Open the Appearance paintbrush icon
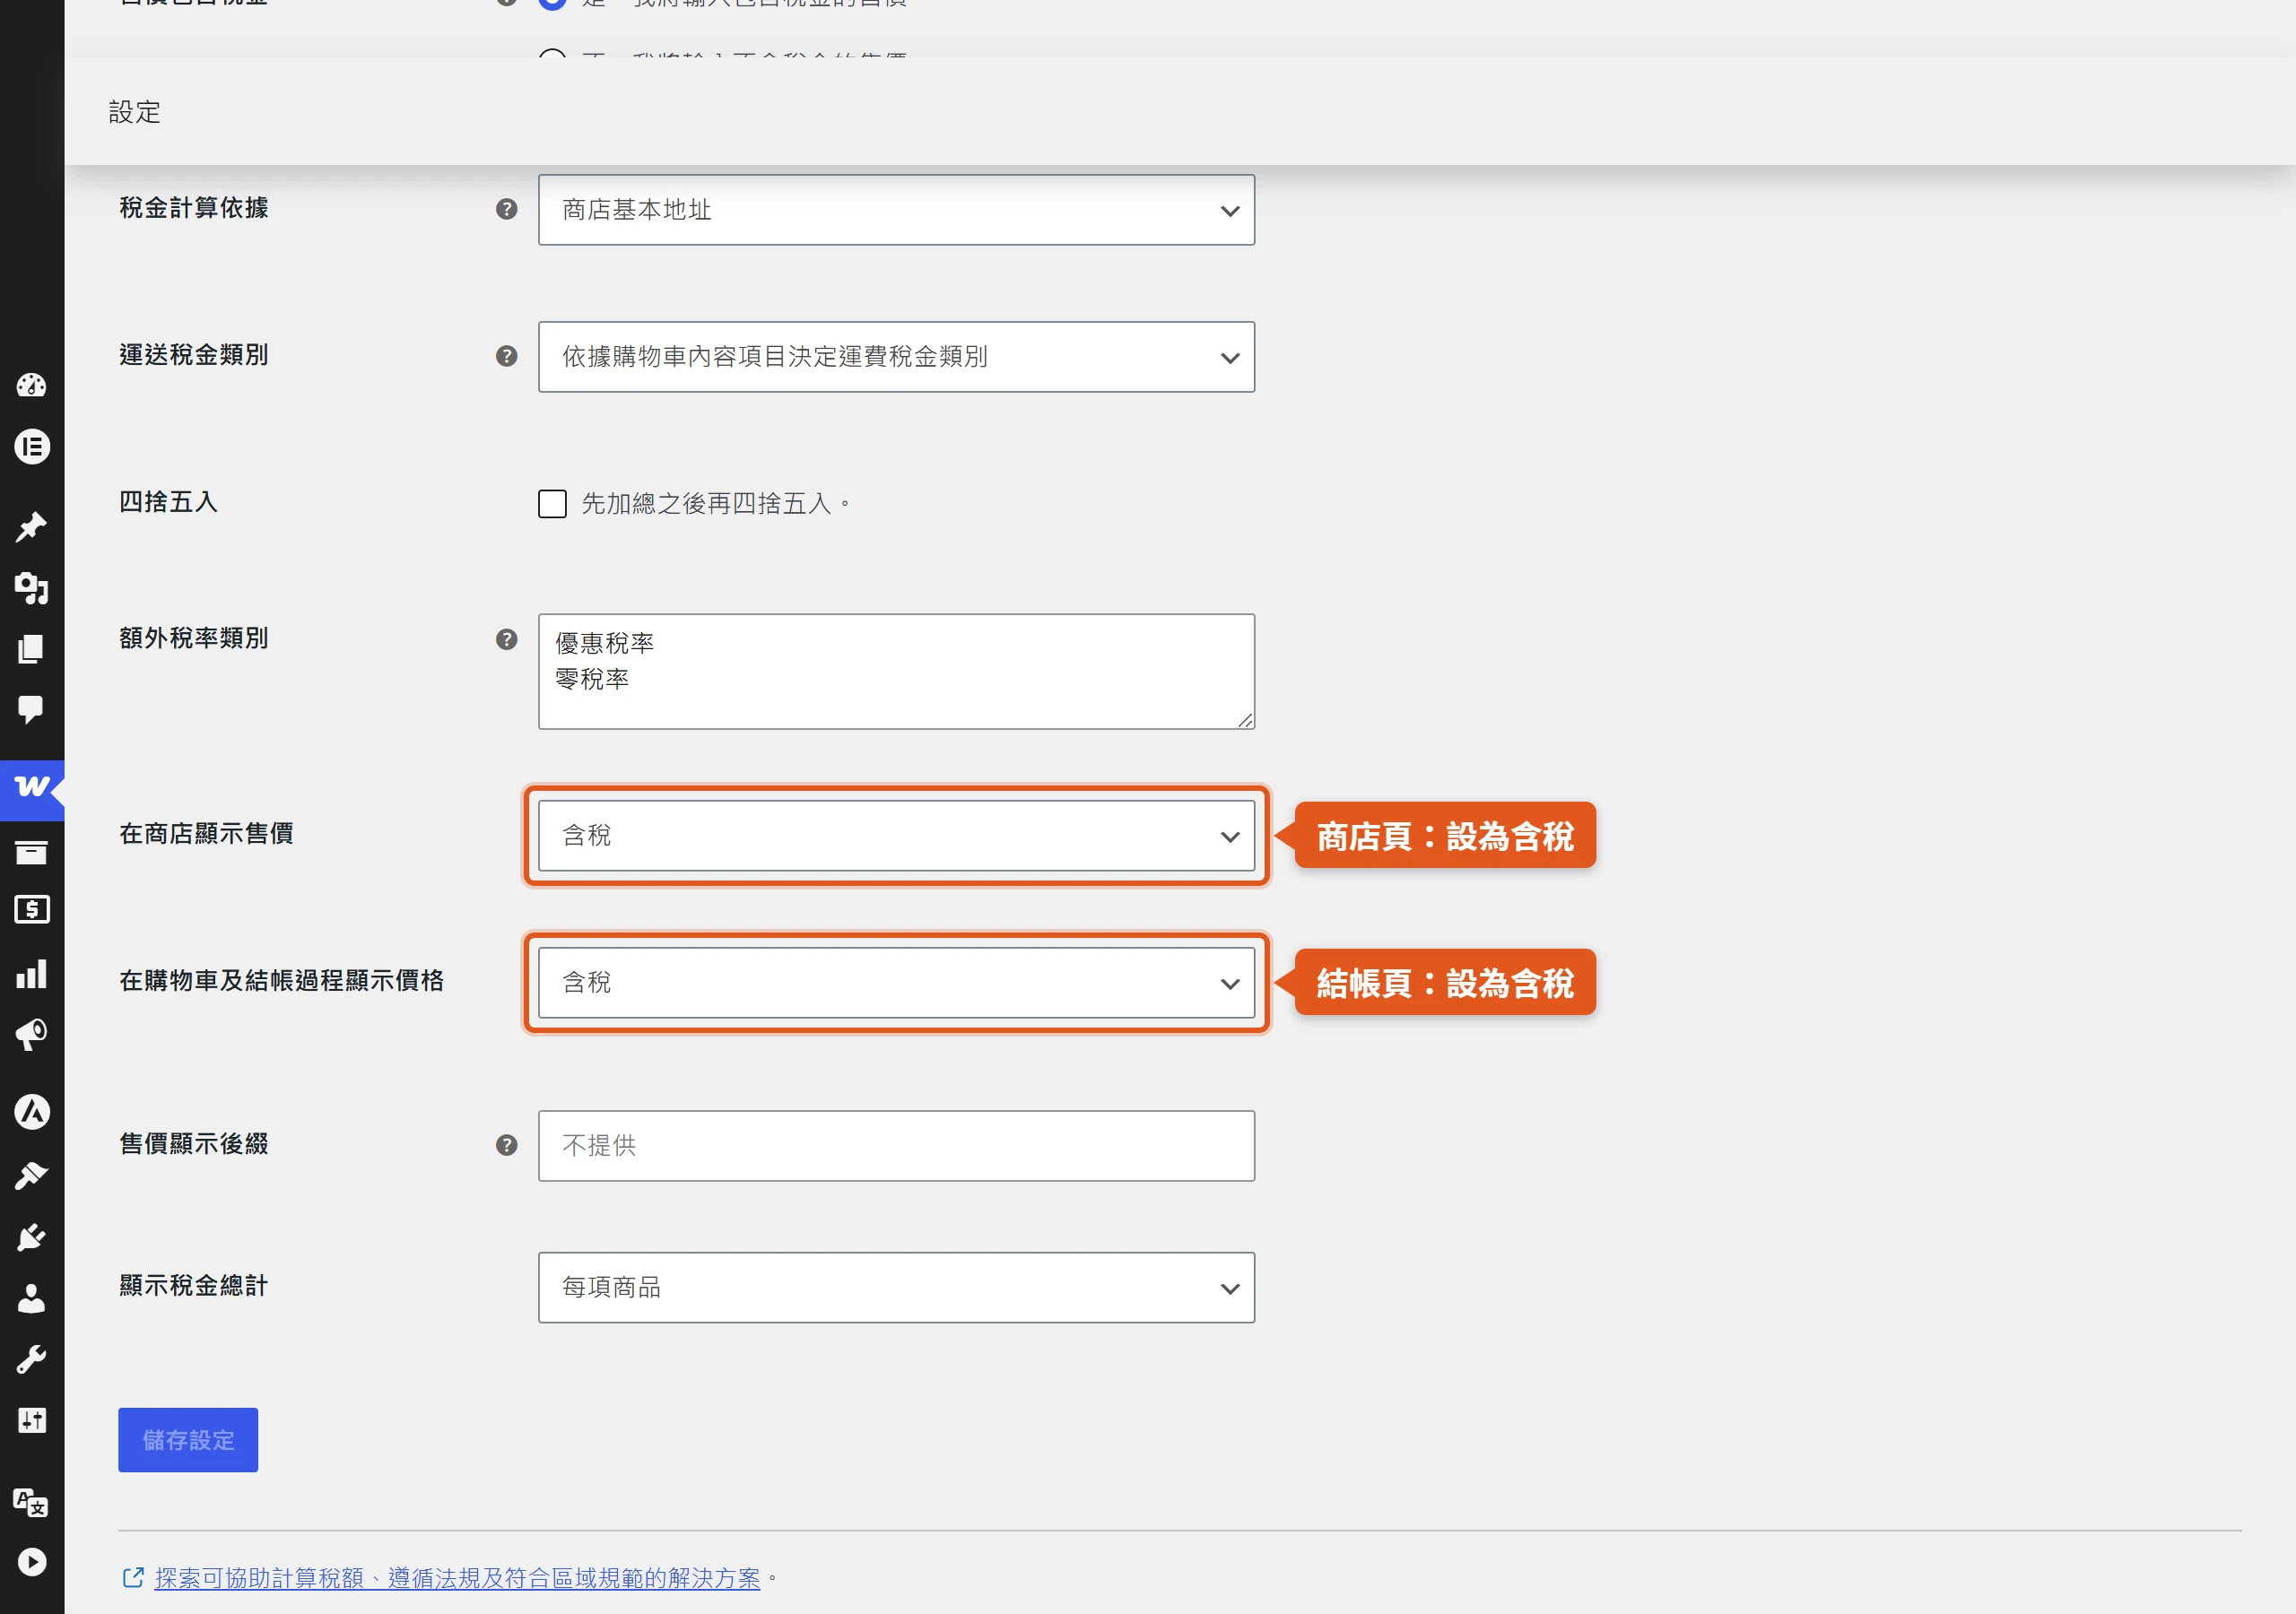 click(x=31, y=1176)
